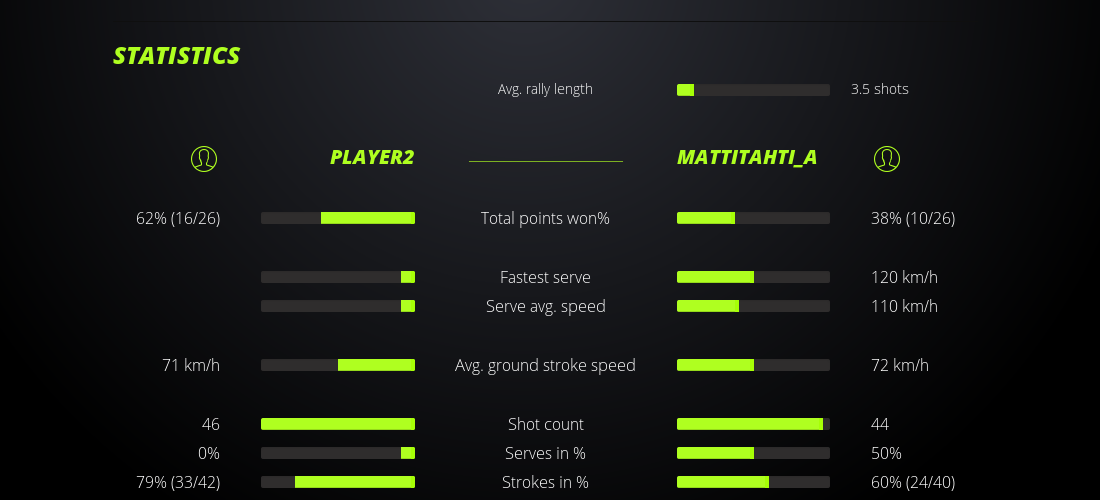Select the MATTITAHTI_A player name

point(747,157)
